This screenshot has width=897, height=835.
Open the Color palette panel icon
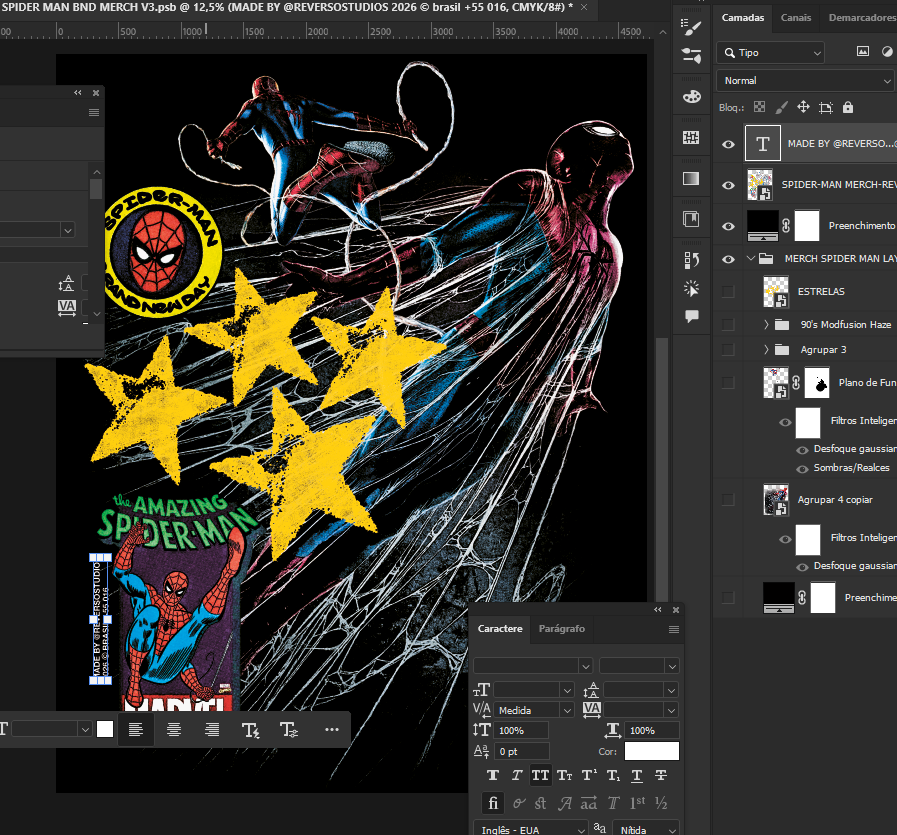[691, 97]
